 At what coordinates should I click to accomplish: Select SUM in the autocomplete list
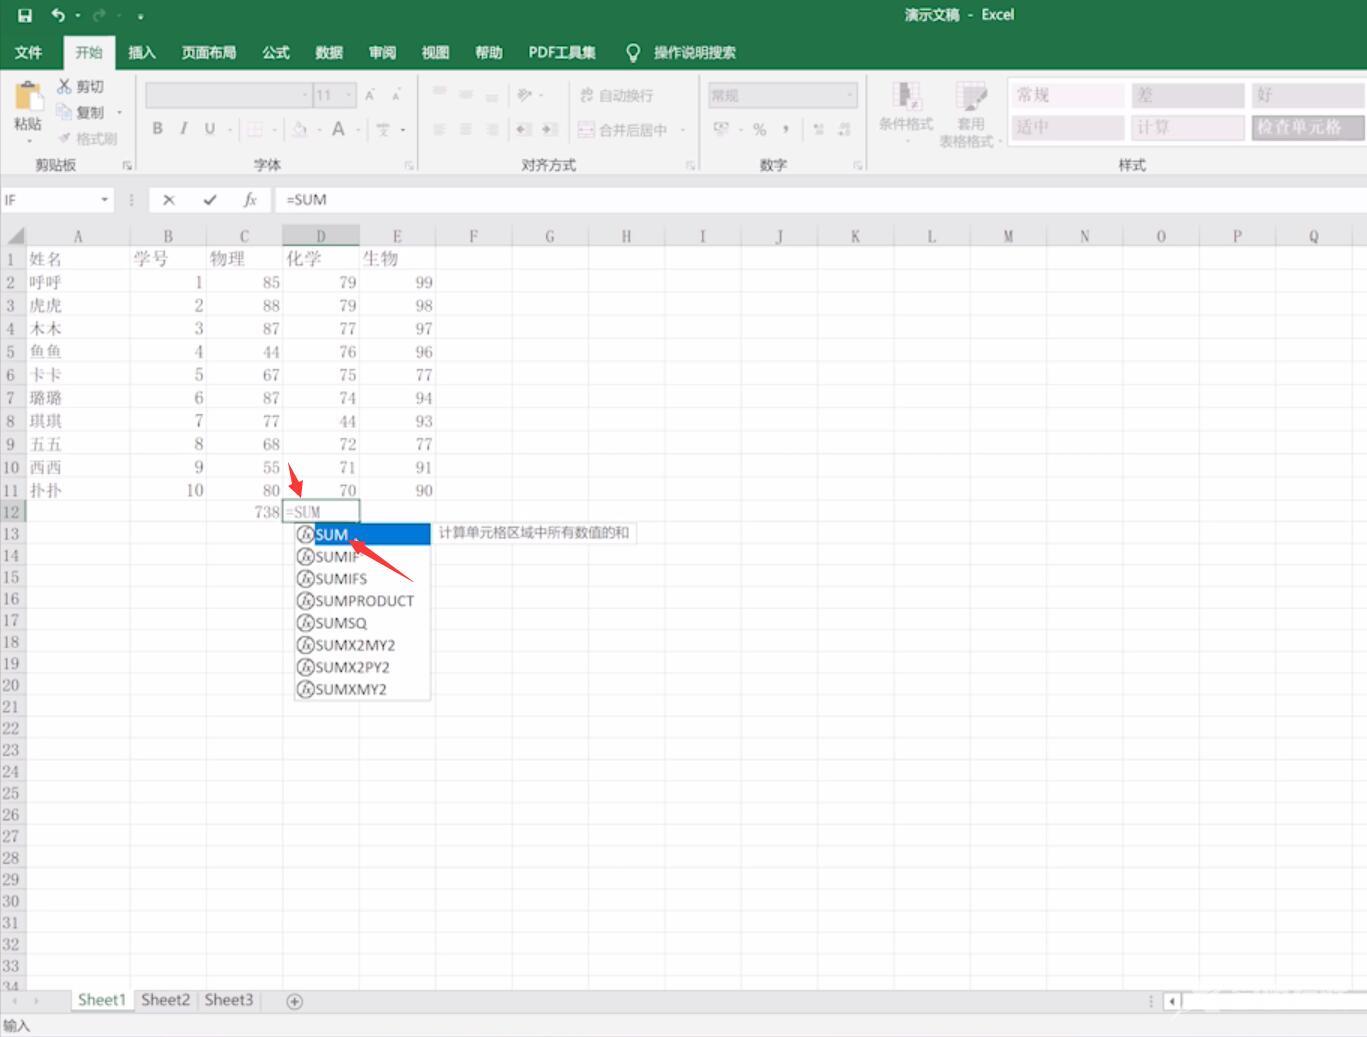click(362, 534)
